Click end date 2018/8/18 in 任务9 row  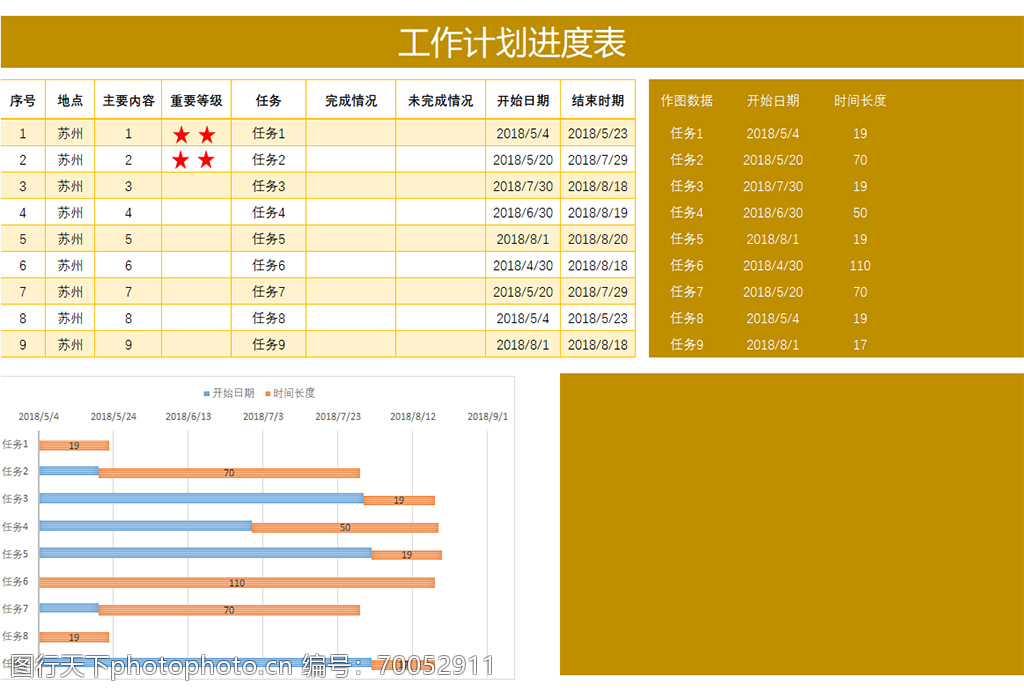pos(598,345)
